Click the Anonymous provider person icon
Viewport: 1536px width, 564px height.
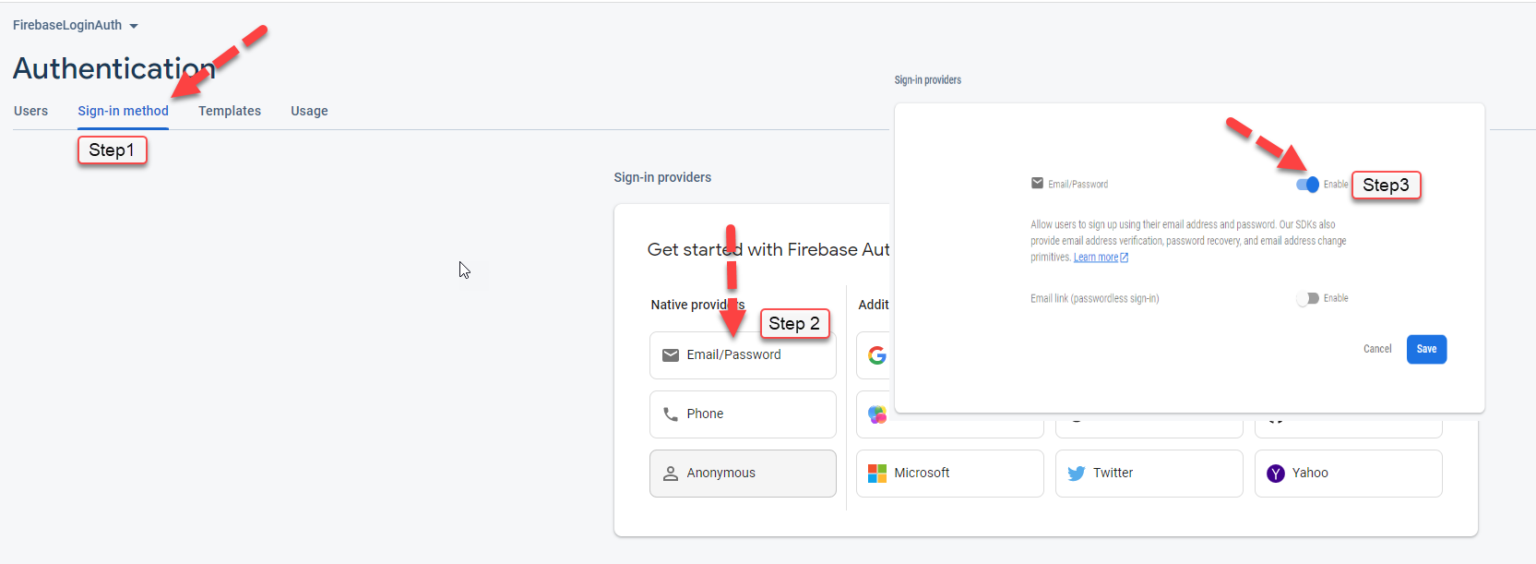pos(670,473)
